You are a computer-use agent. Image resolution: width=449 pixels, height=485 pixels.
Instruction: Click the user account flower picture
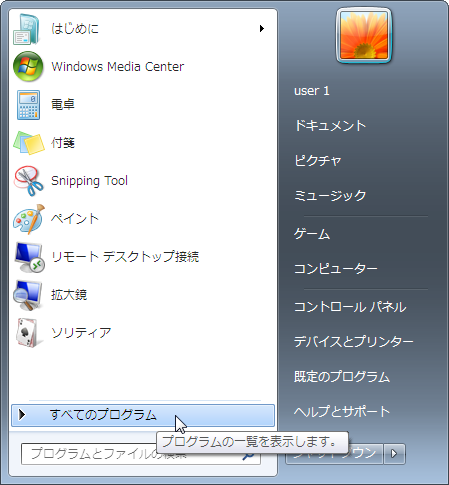click(x=364, y=35)
